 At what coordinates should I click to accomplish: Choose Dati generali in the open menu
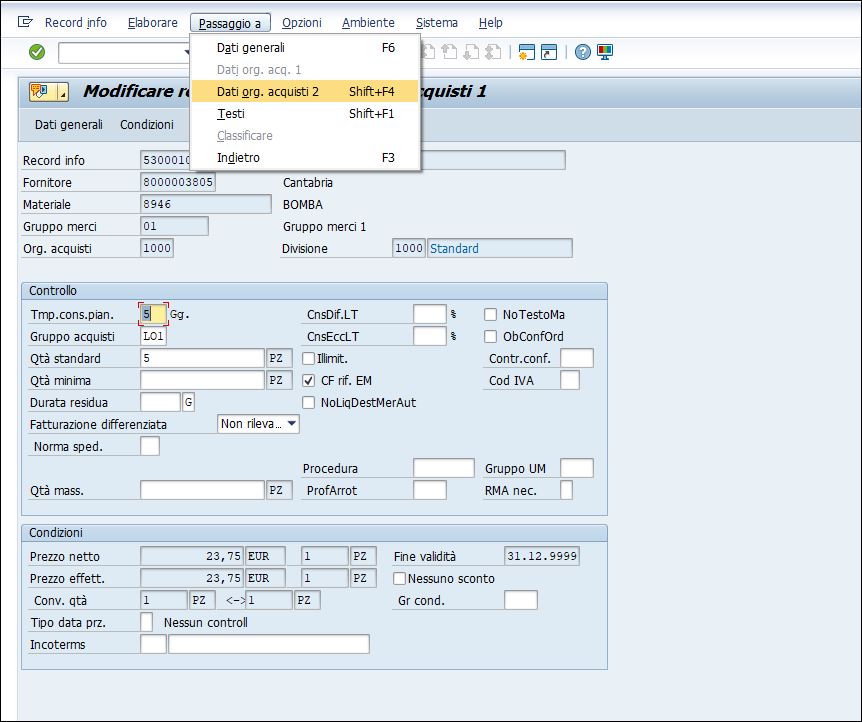click(x=305, y=48)
